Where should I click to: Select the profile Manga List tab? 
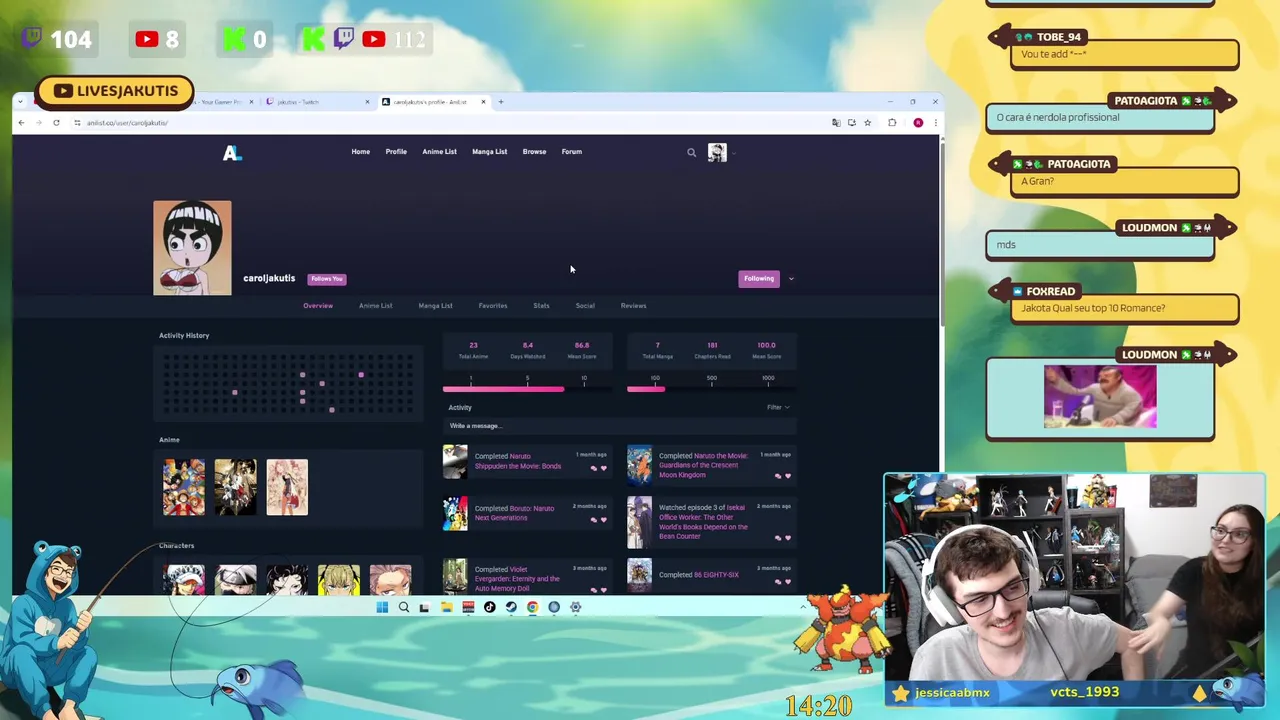point(435,306)
